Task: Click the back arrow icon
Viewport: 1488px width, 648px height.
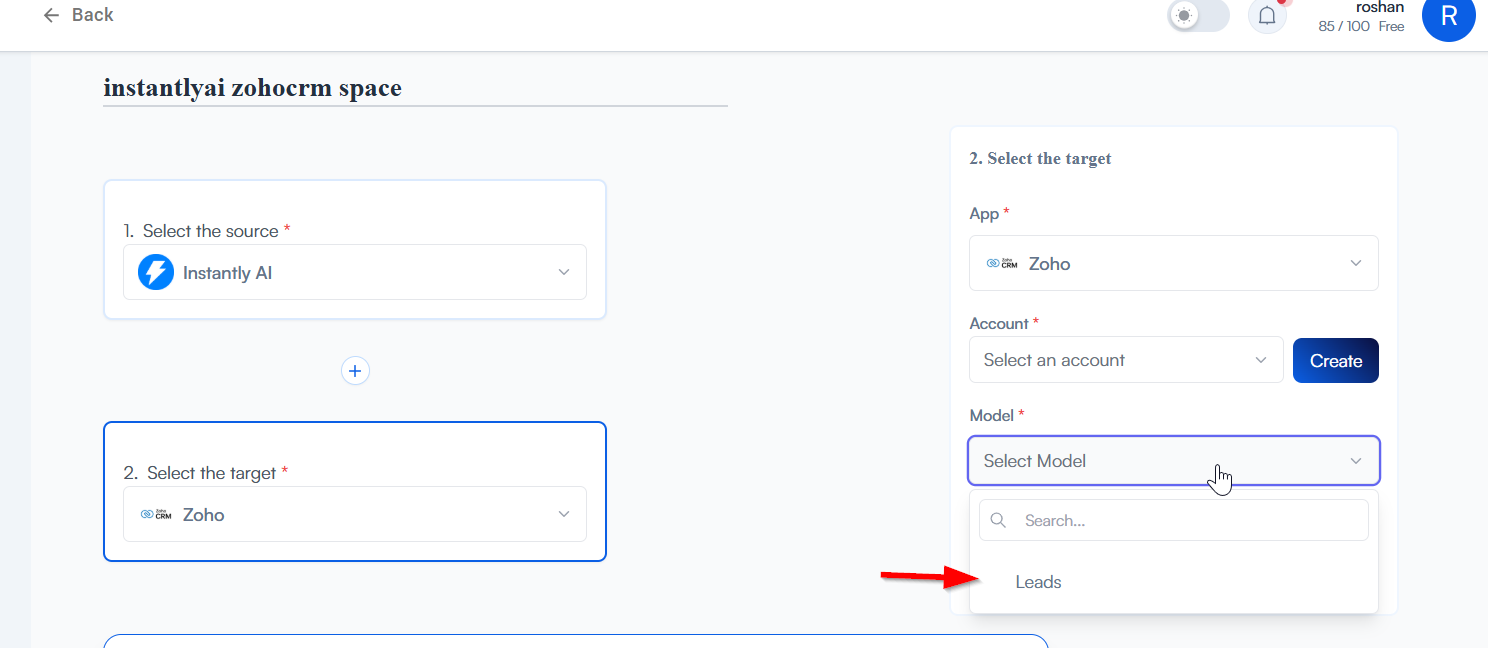Action: [x=52, y=15]
